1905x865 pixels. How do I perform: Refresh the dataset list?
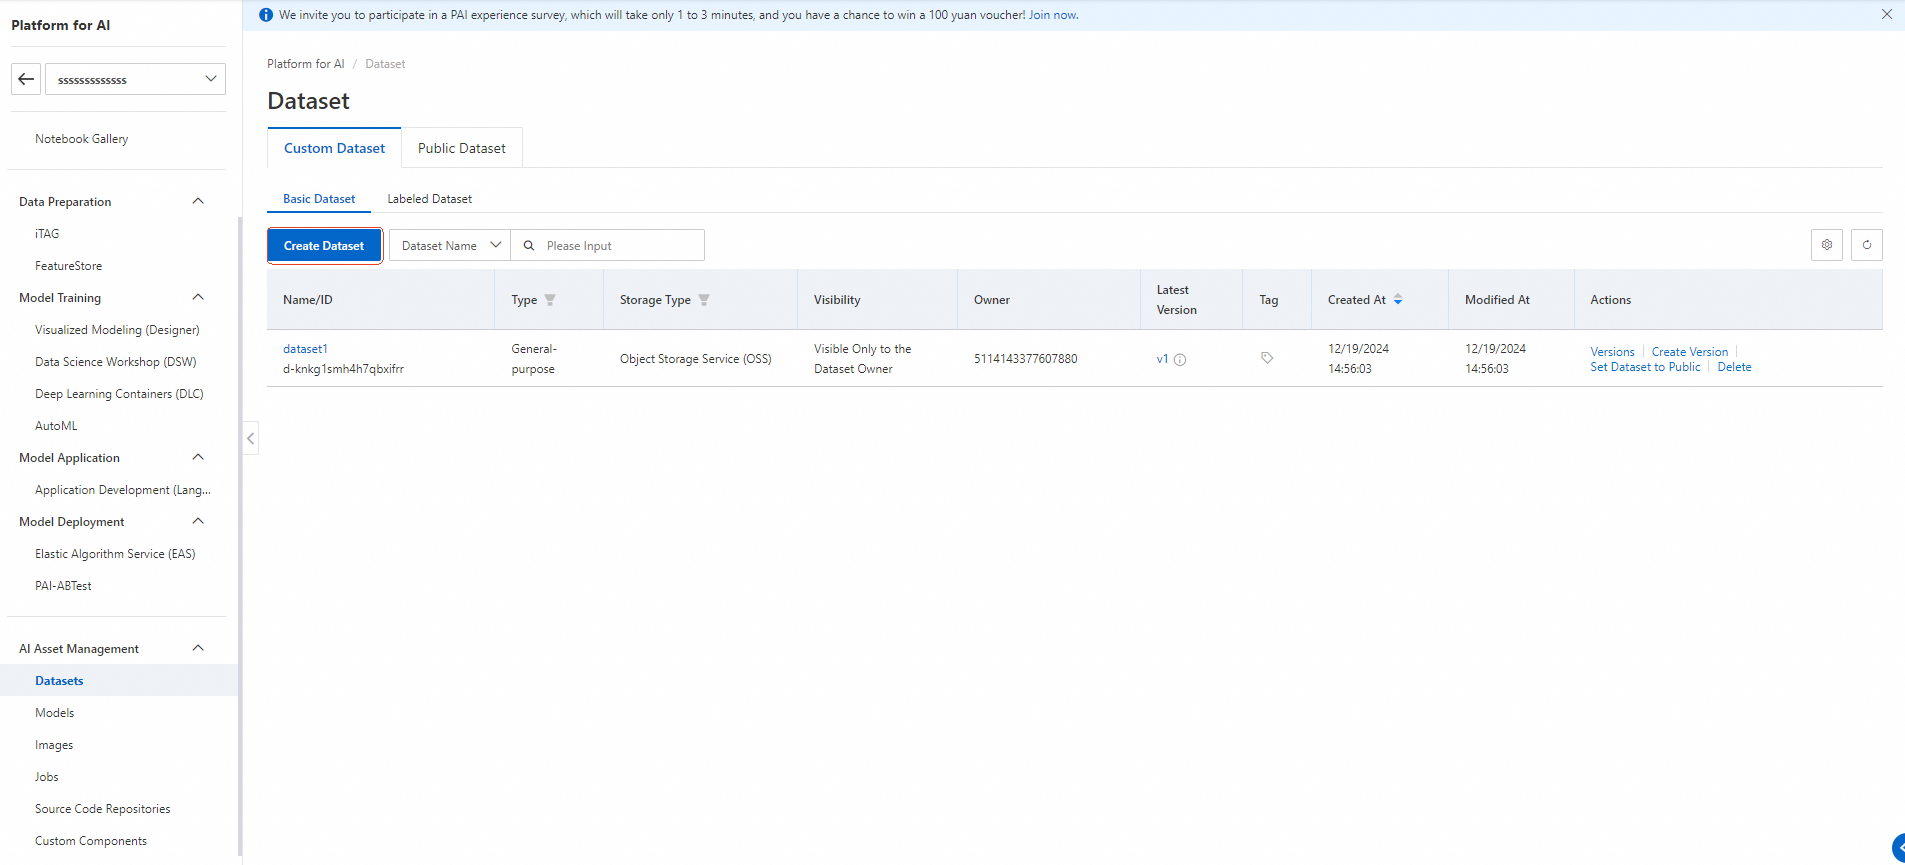click(x=1867, y=245)
